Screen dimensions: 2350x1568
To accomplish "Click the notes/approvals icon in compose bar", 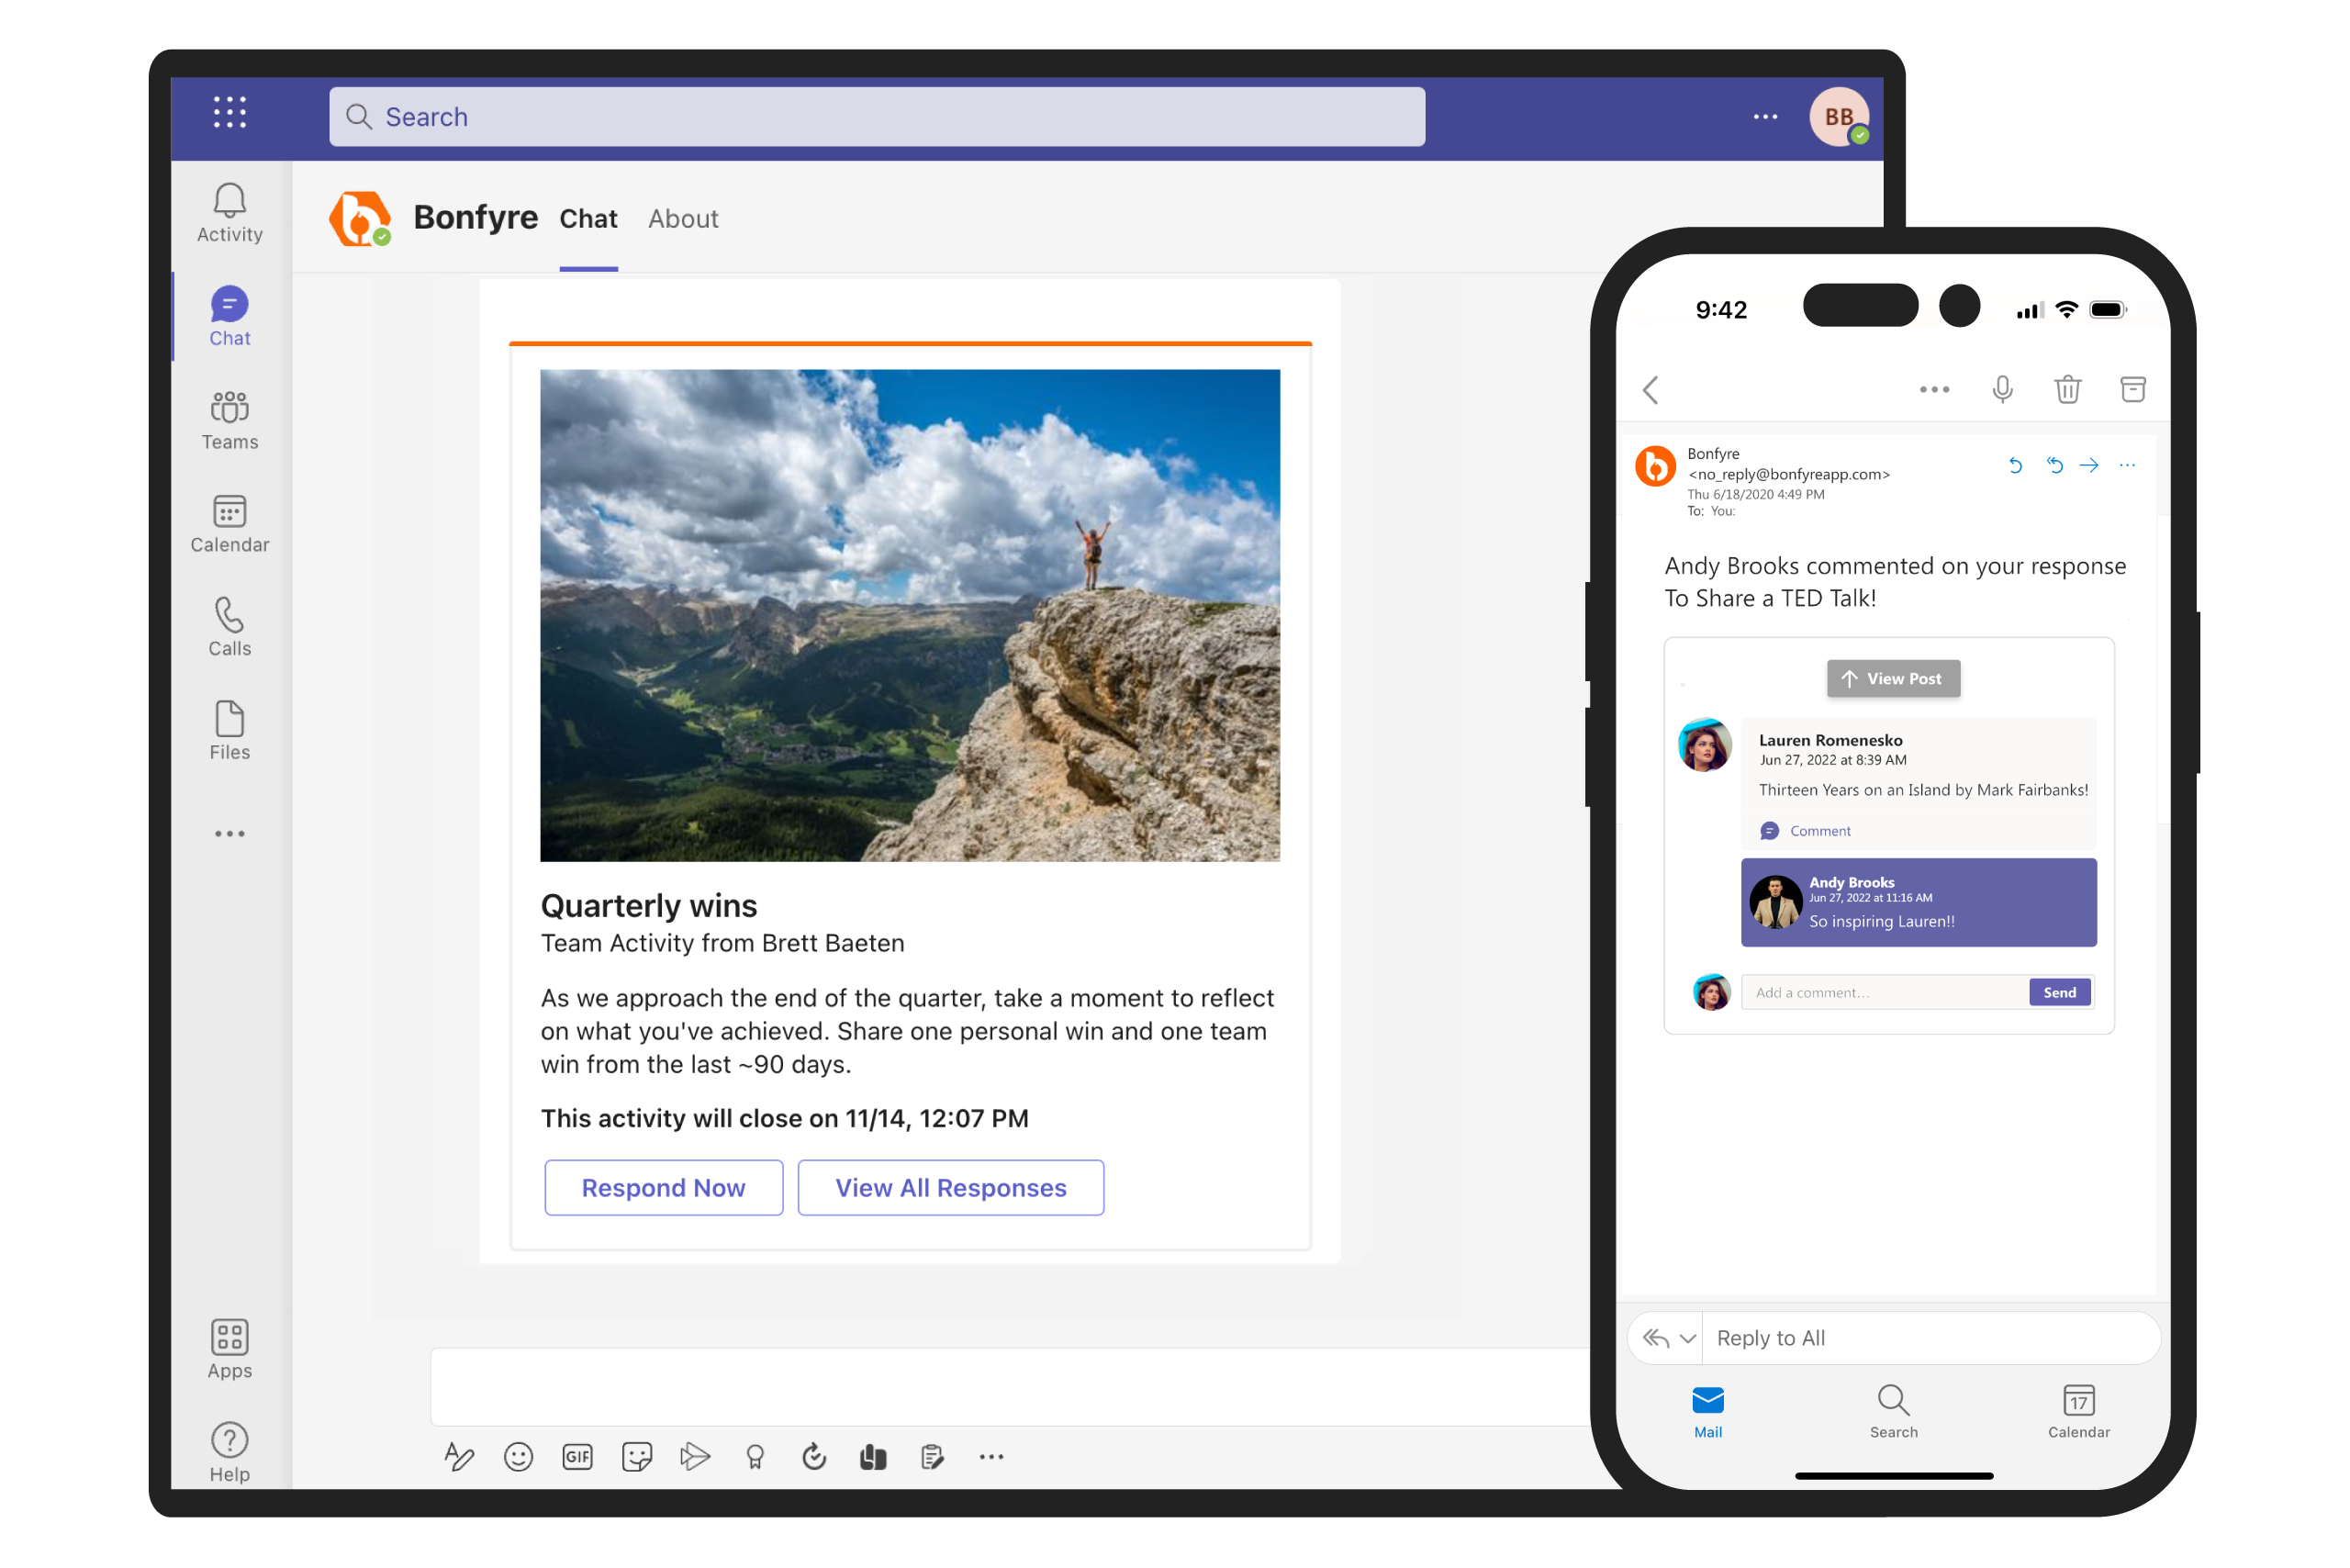I will pos(932,1456).
